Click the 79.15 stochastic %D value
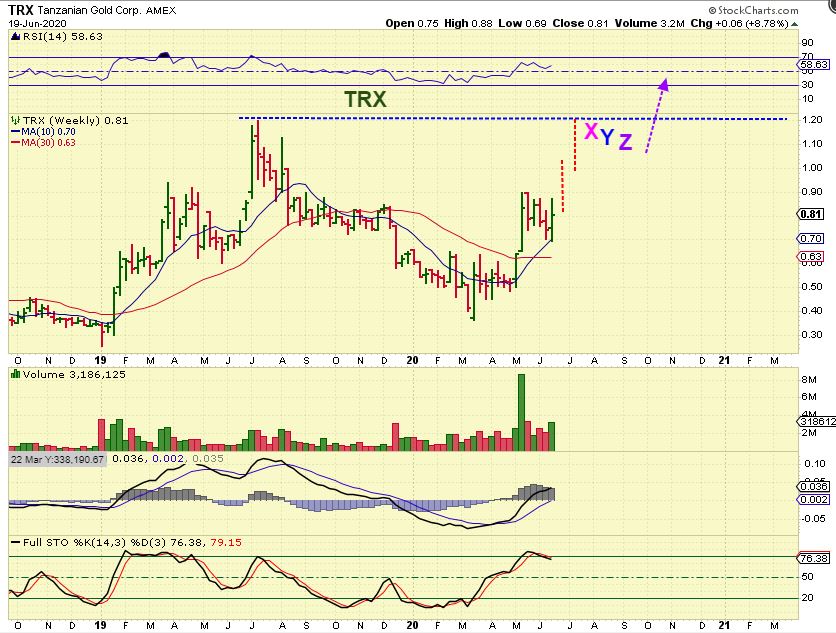836x633 pixels. [226, 543]
